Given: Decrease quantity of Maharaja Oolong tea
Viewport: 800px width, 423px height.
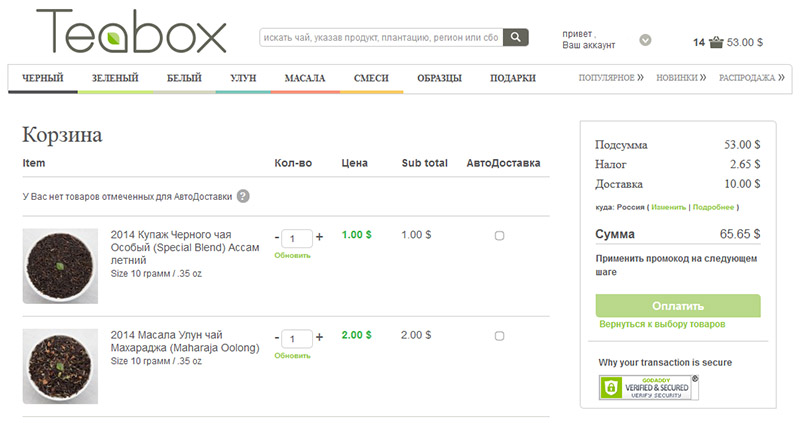Looking at the screenshot, I should (277, 337).
